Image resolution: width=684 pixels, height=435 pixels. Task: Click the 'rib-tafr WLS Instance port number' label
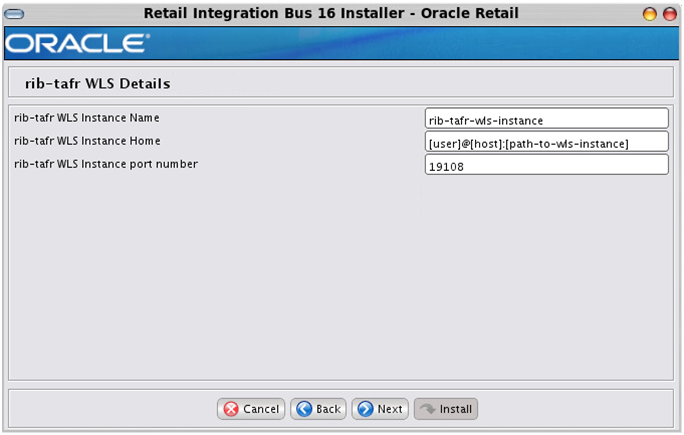tap(106, 164)
